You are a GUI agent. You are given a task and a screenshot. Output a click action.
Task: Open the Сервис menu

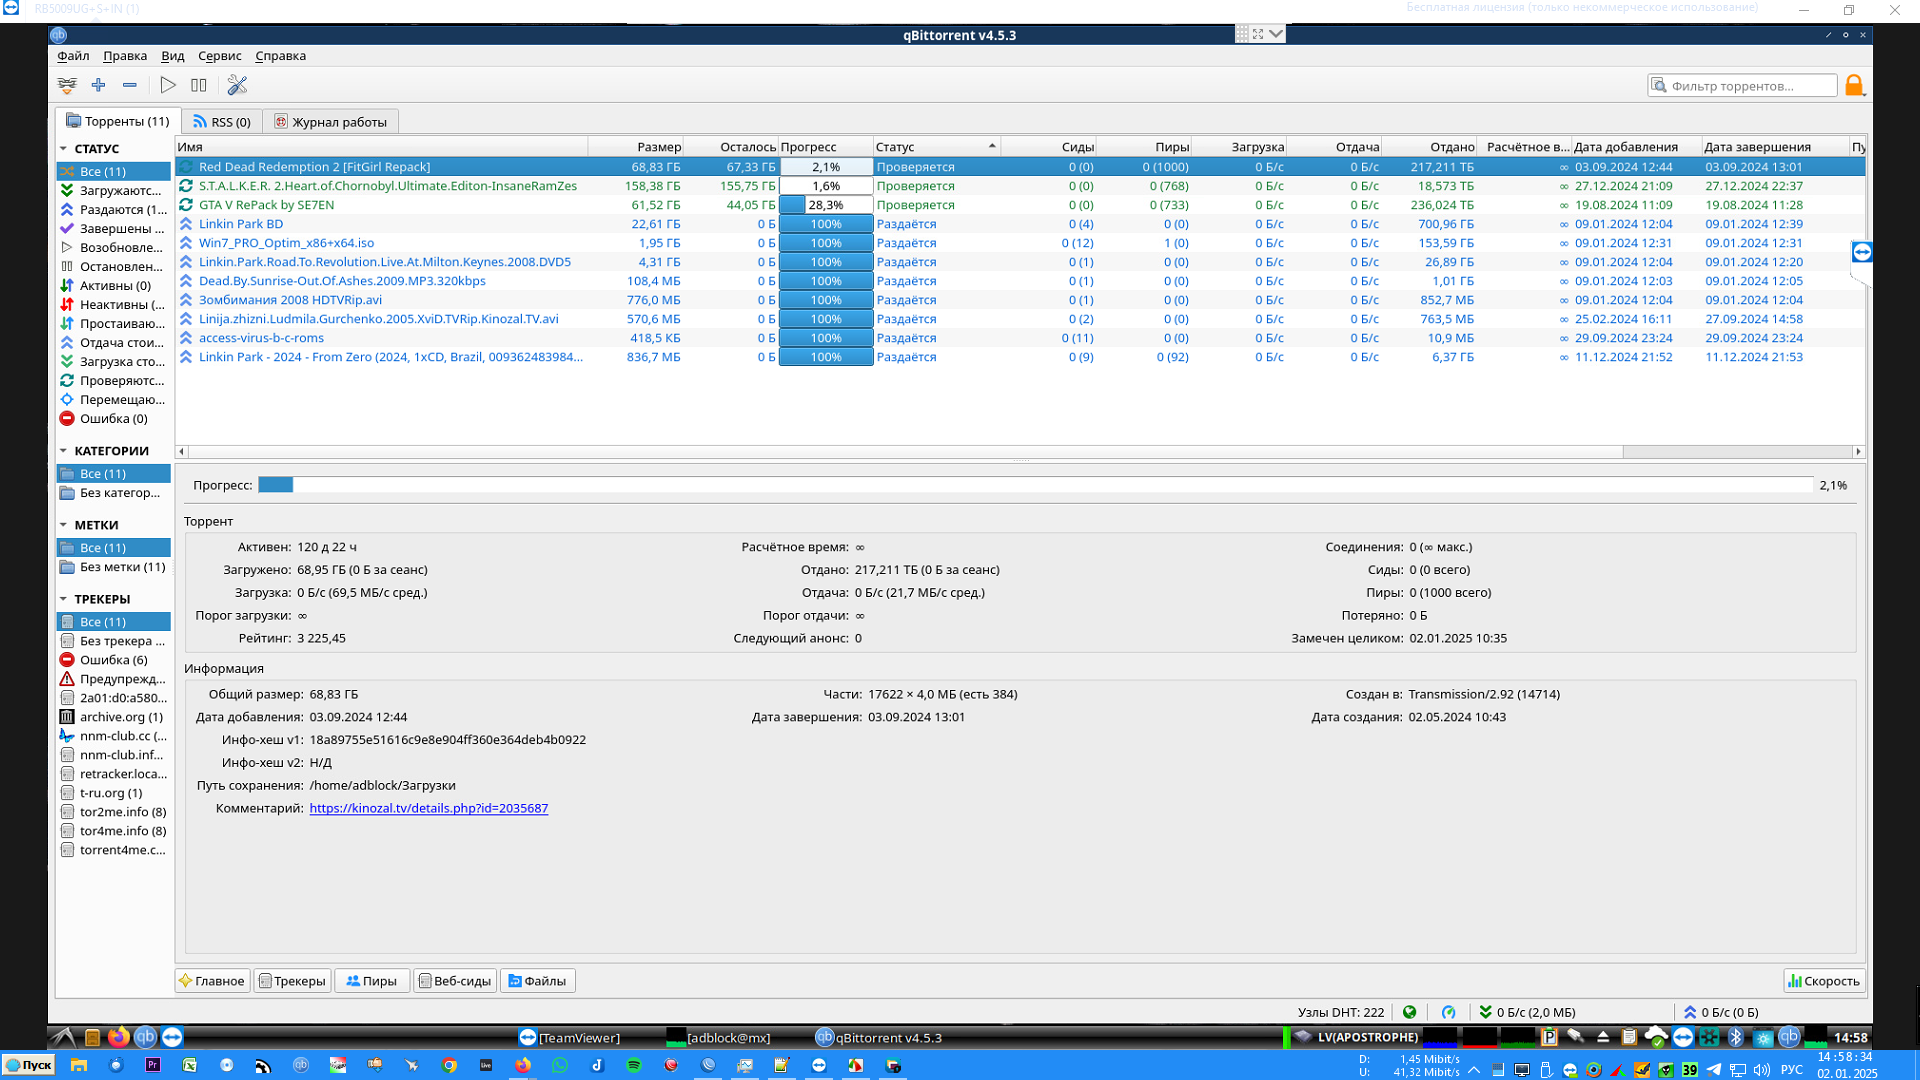[x=220, y=56]
